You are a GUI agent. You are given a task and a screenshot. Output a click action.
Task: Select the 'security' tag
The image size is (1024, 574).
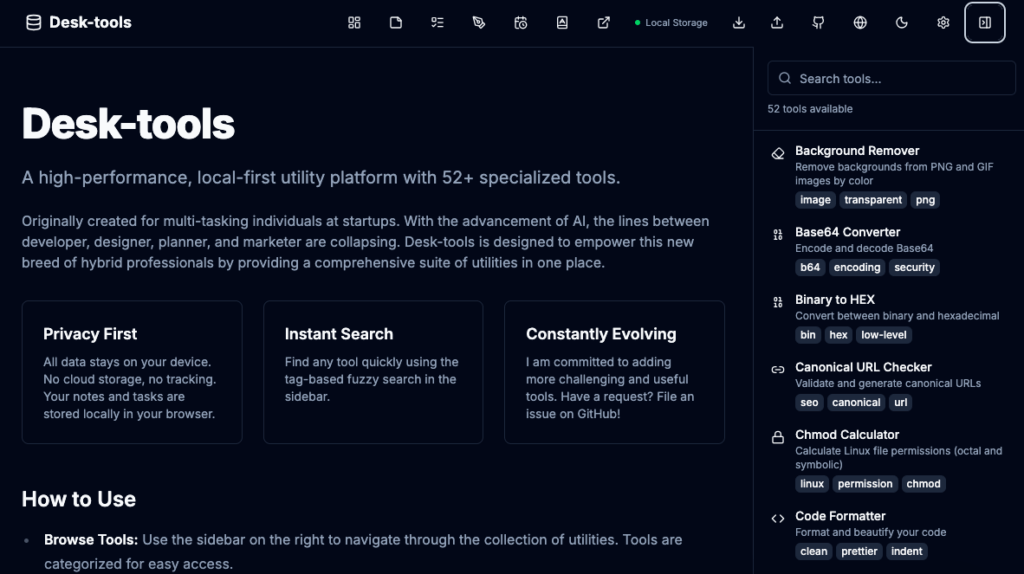[914, 268]
